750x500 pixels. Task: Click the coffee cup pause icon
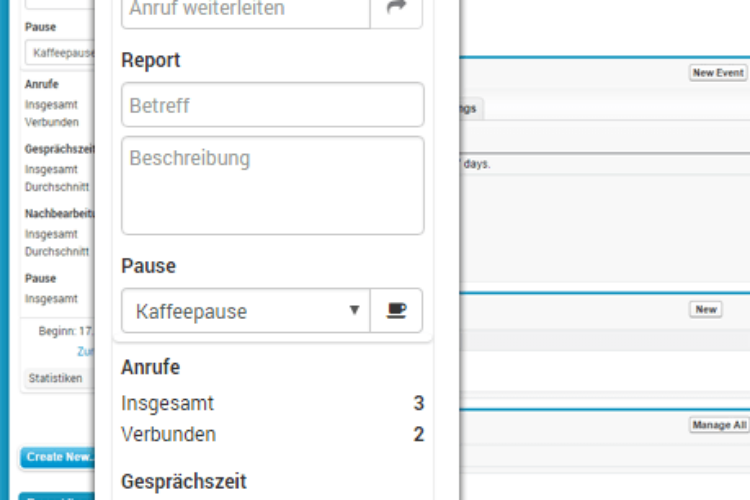coord(396,311)
